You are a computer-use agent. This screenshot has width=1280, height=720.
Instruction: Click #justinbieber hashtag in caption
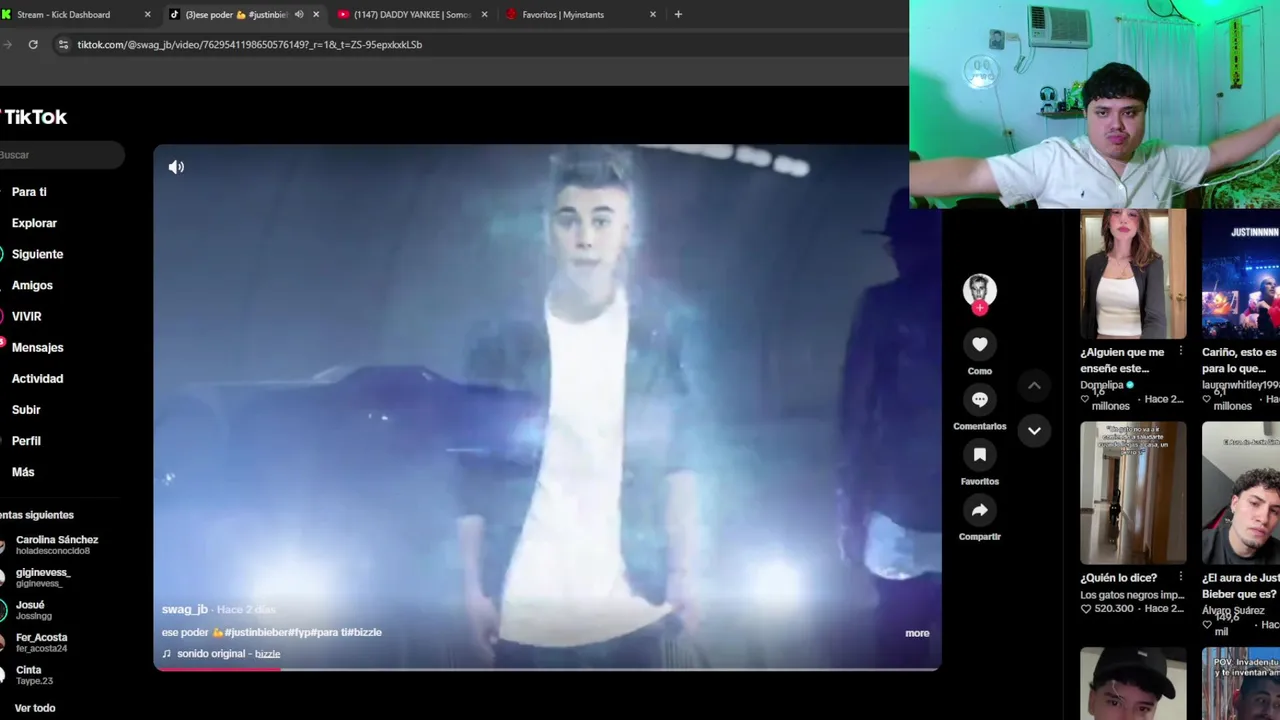pos(256,632)
